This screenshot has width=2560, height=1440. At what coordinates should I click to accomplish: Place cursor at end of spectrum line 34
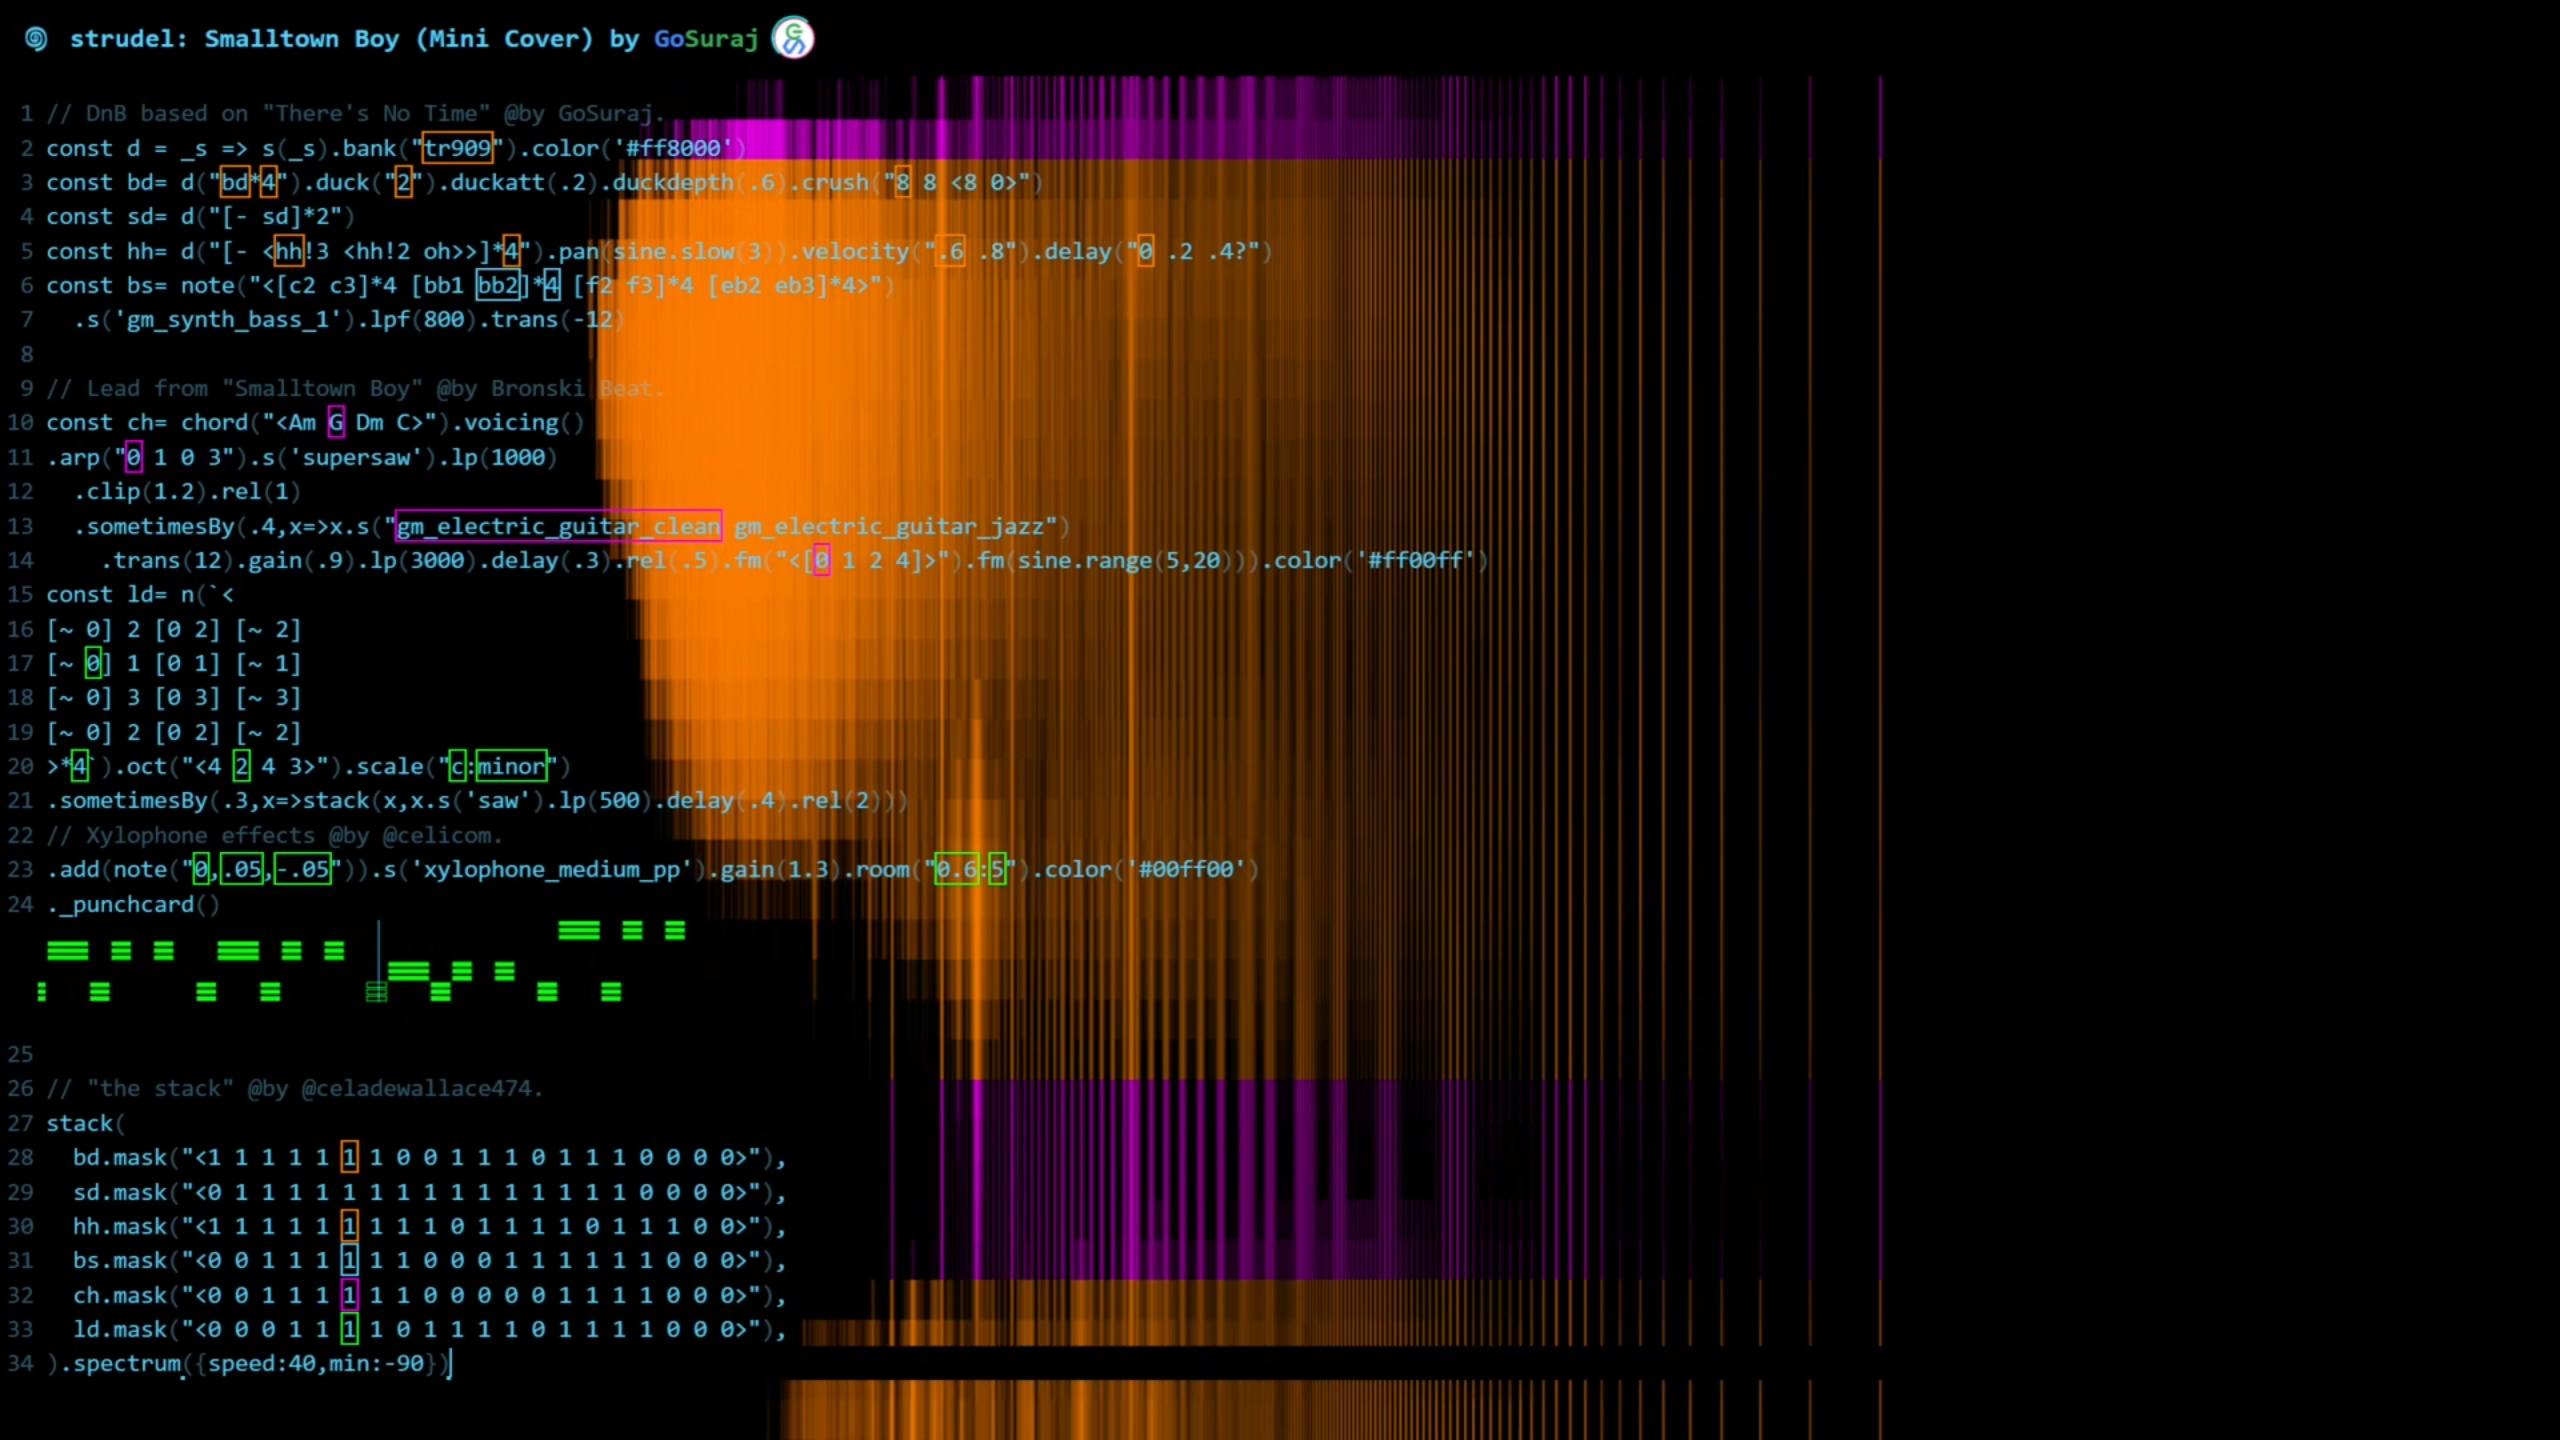(451, 1364)
